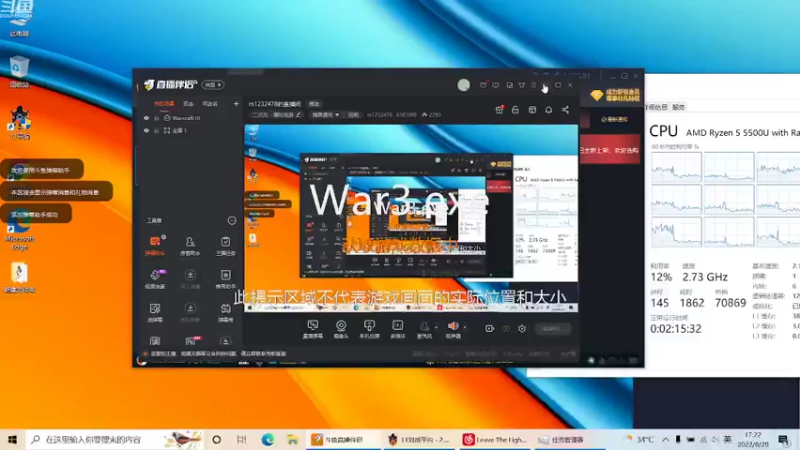The height and width of the screenshot is (450, 800).
Task: Toggle the small eye icon beside settings gear
Action: point(506,329)
